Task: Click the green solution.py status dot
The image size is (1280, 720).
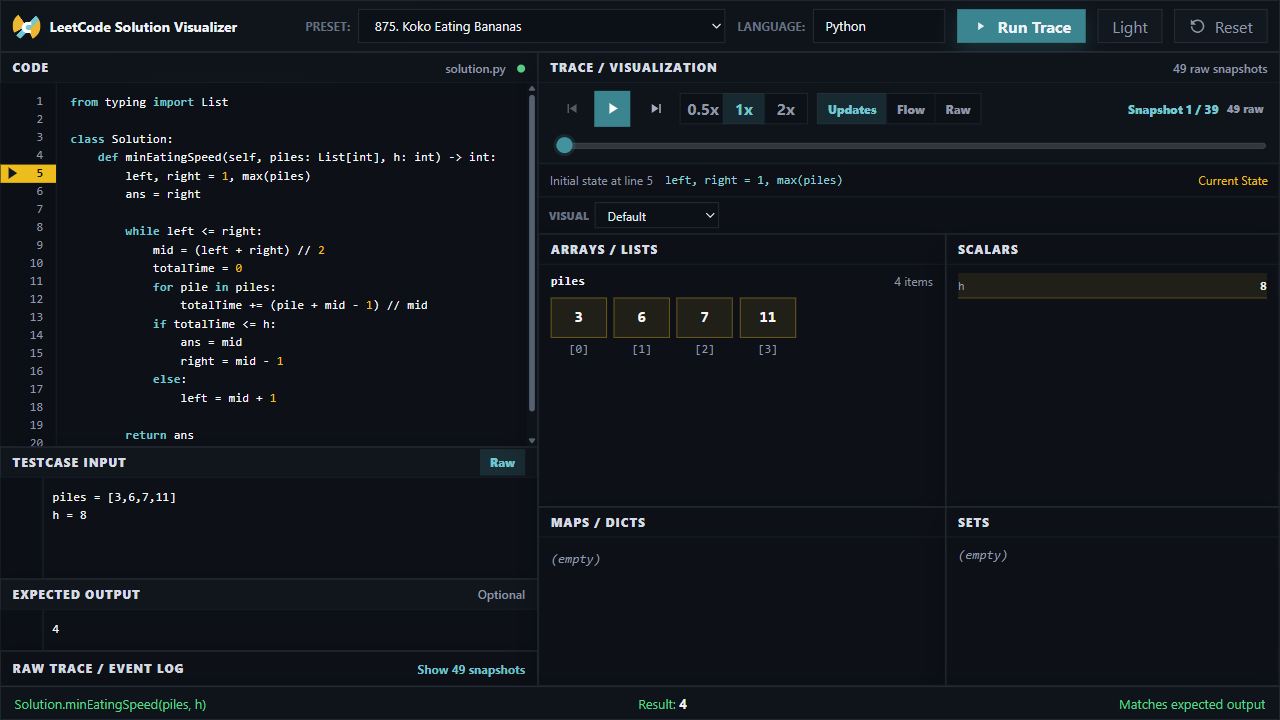Action: coord(521,69)
